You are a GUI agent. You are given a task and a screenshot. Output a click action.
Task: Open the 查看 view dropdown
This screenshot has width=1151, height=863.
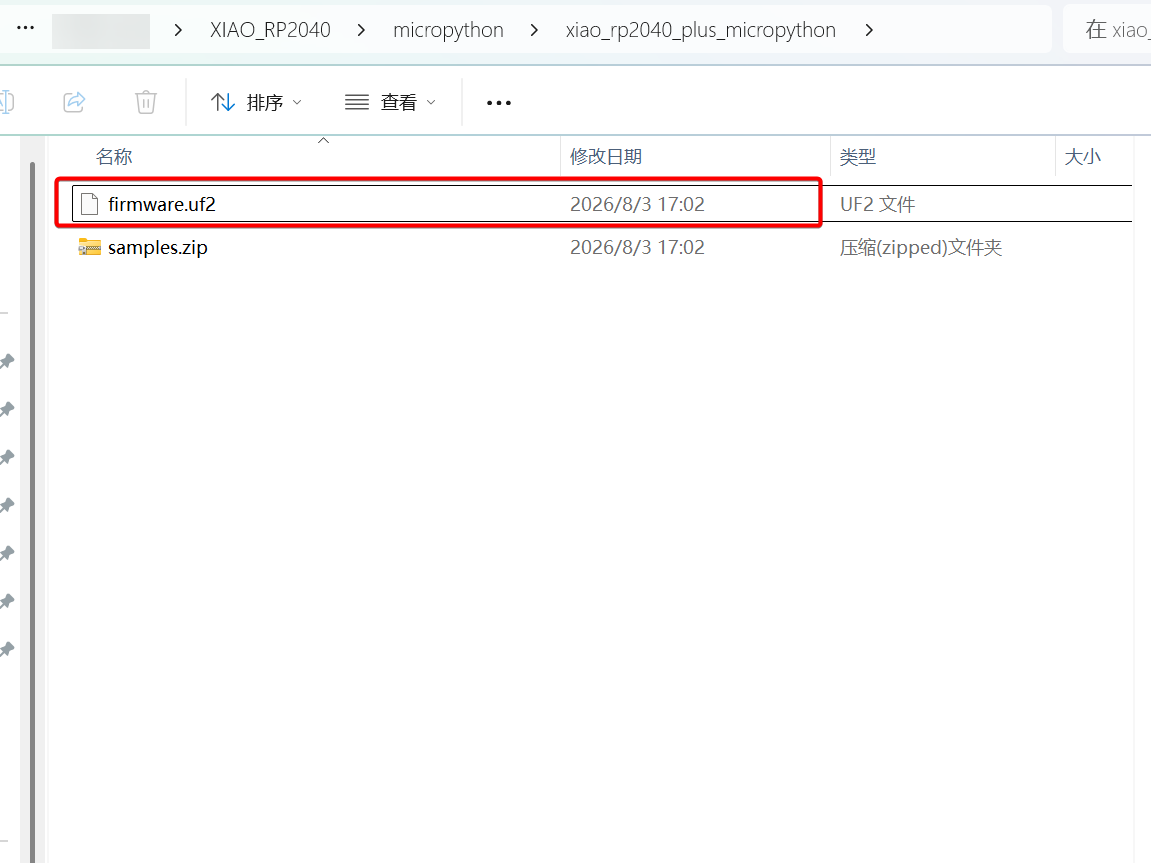point(390,102)
